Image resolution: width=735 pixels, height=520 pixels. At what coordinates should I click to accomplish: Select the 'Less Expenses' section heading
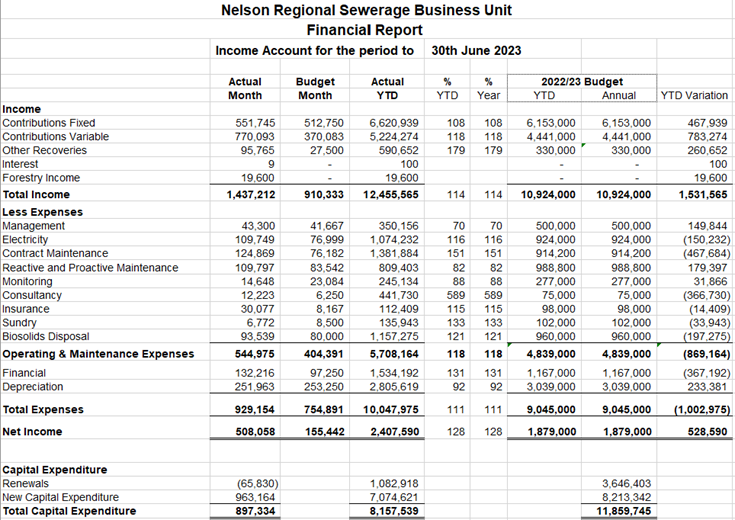tap(42, 212)
